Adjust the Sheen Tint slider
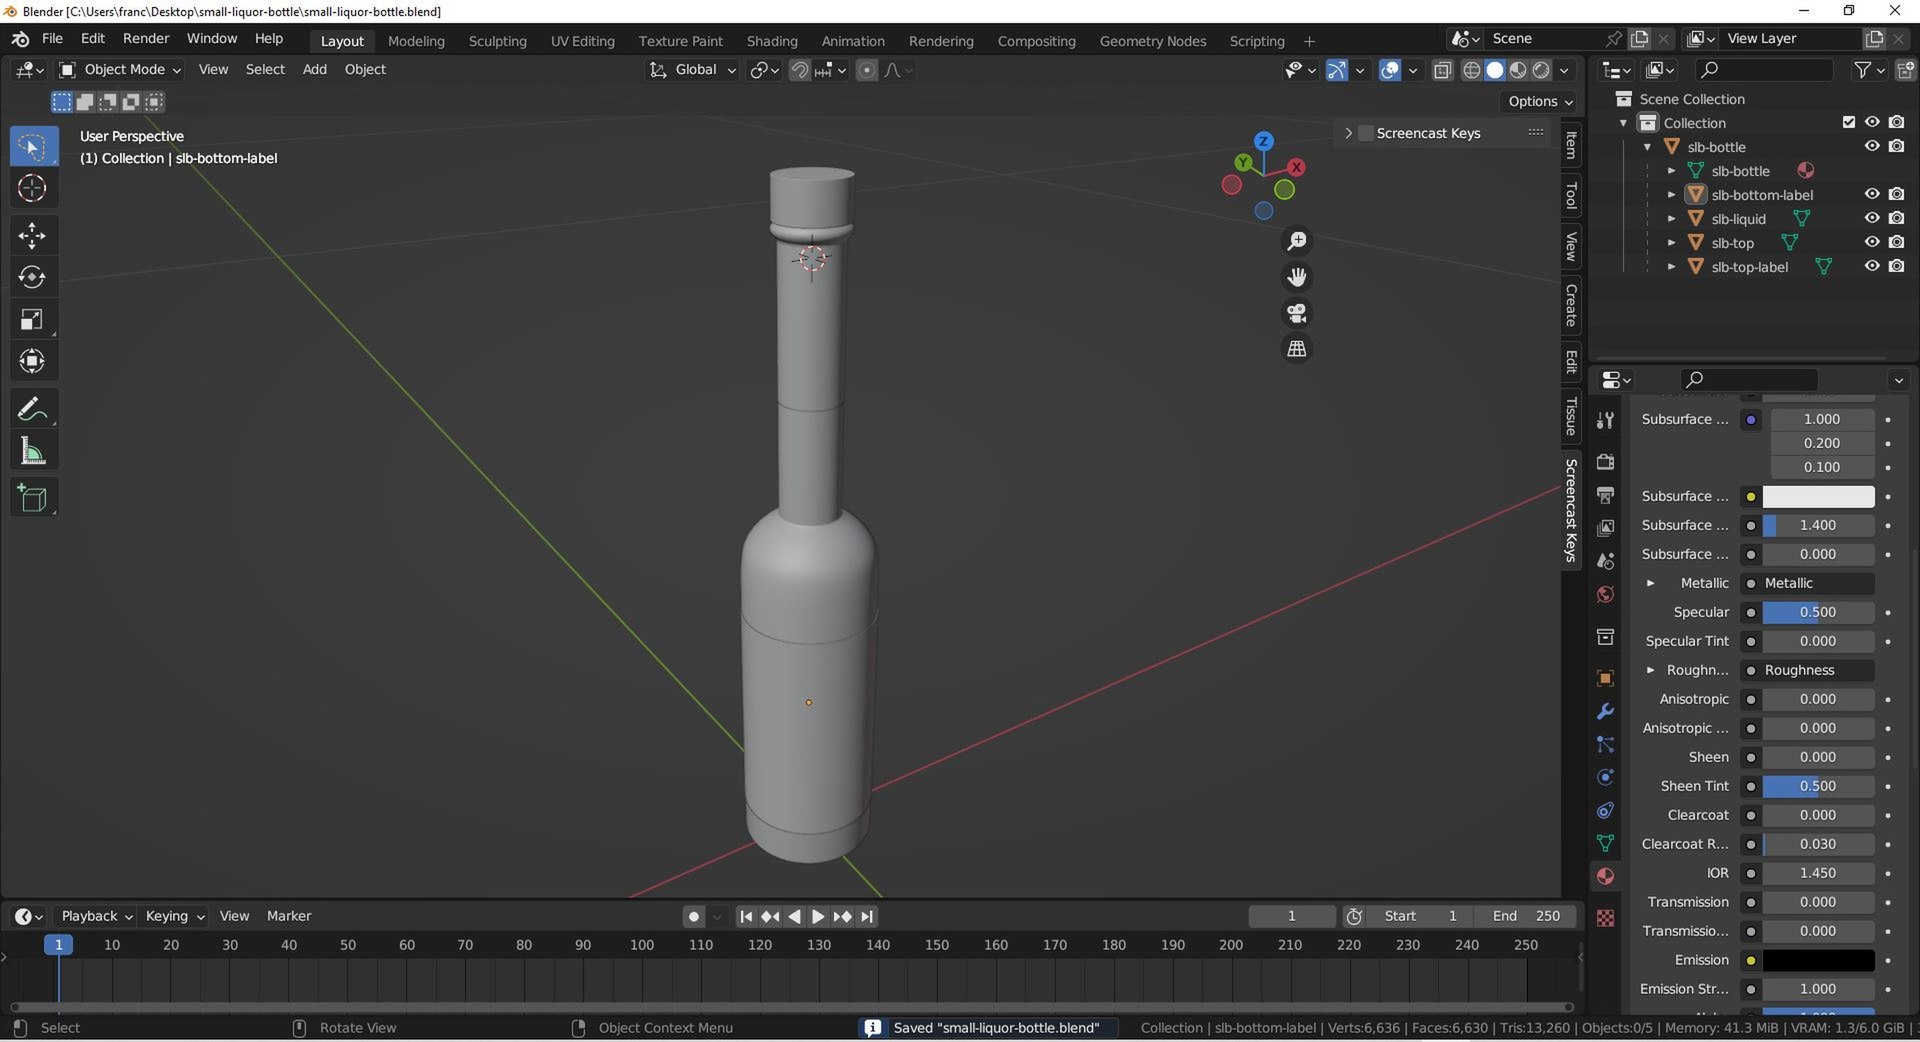This screenshot has height=1042, width=1920. point(1818,786)
